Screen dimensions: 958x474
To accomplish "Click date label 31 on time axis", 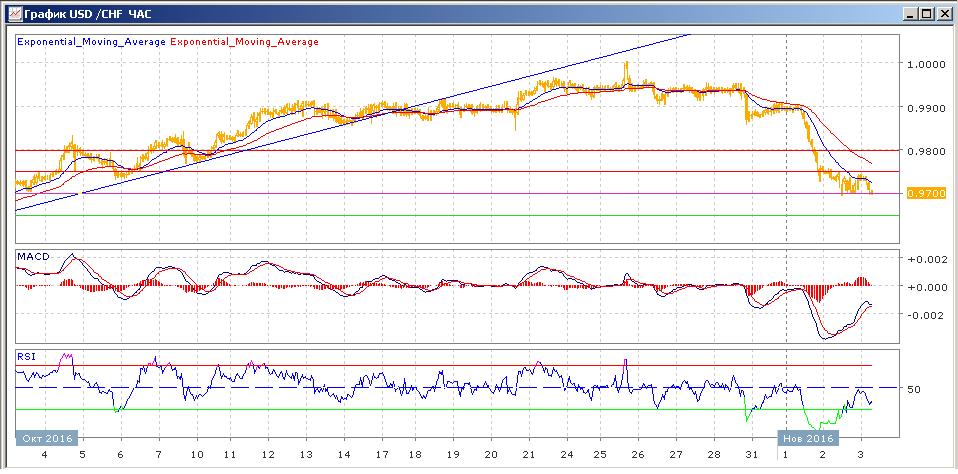I will (751, 455).
